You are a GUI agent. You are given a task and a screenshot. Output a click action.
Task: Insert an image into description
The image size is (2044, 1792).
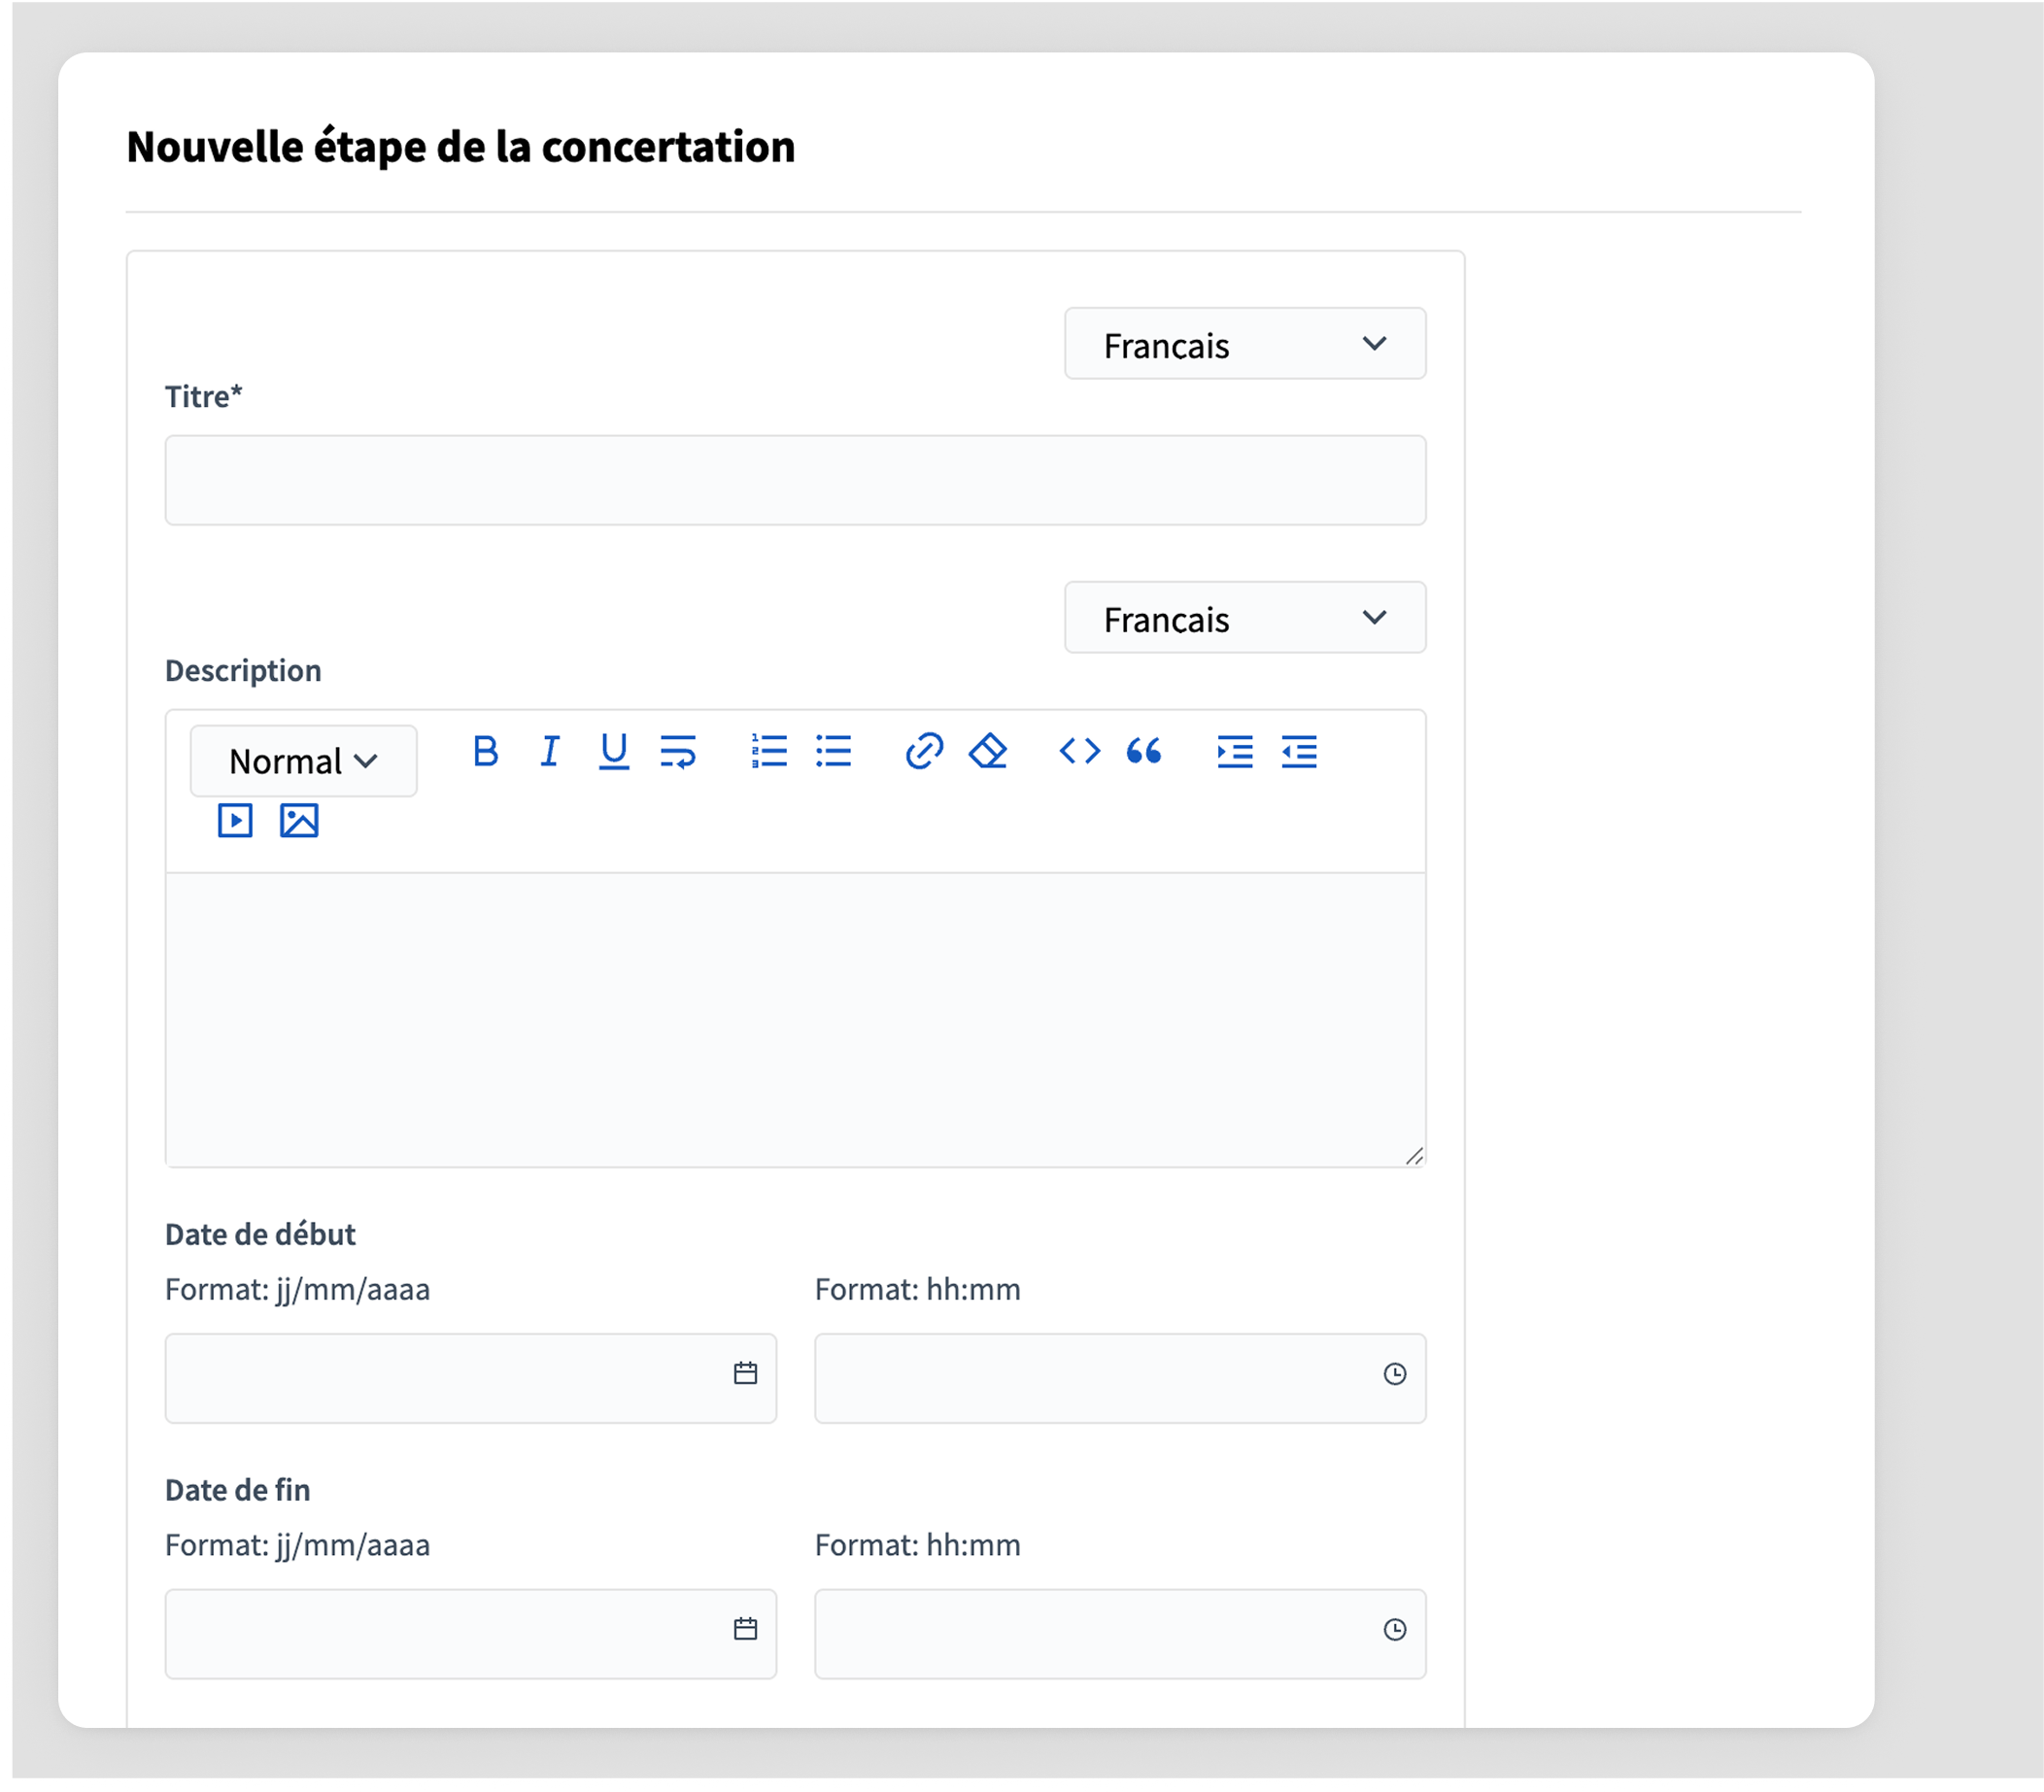pos(299,821)
